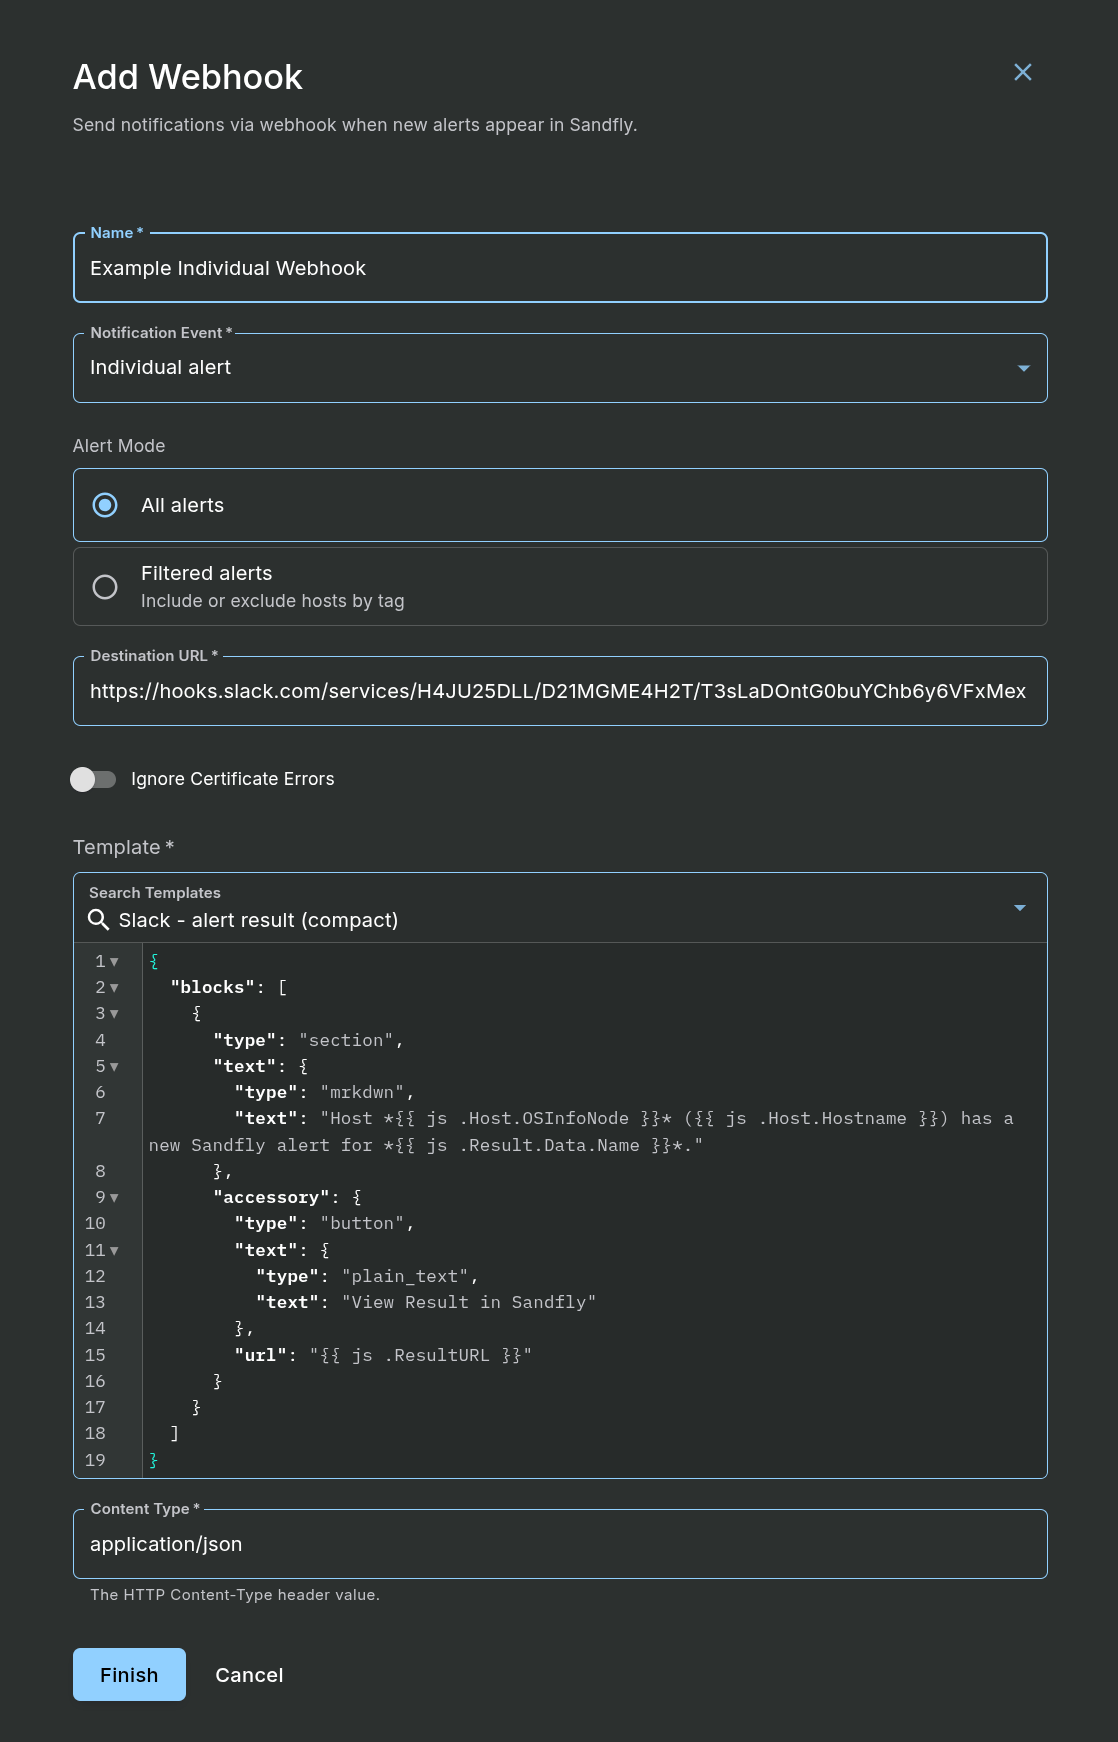Image resolution: width=1118 pixels, height=1742 pixels.
Task: Collapse fold arrow on line 11
Action: 114,1251
